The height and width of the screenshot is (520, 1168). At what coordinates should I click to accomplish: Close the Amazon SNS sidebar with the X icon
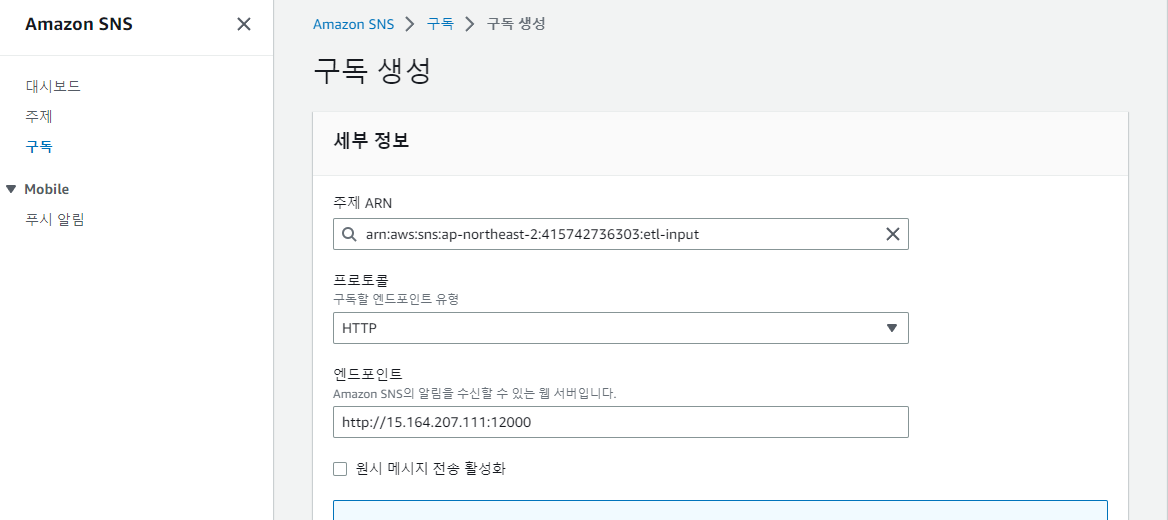(x=244, y=24)
